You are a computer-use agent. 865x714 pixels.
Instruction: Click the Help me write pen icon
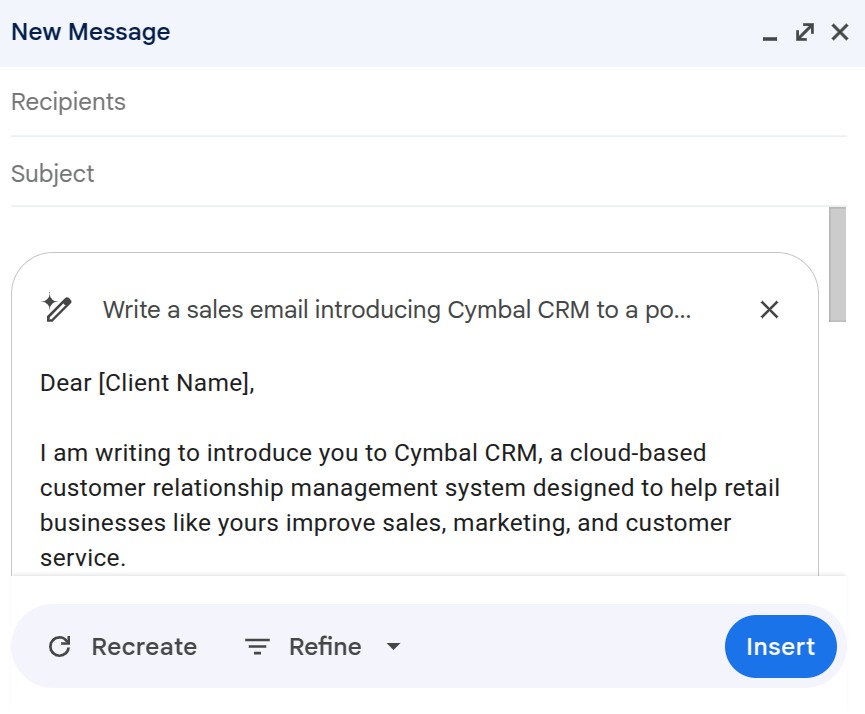57,308
